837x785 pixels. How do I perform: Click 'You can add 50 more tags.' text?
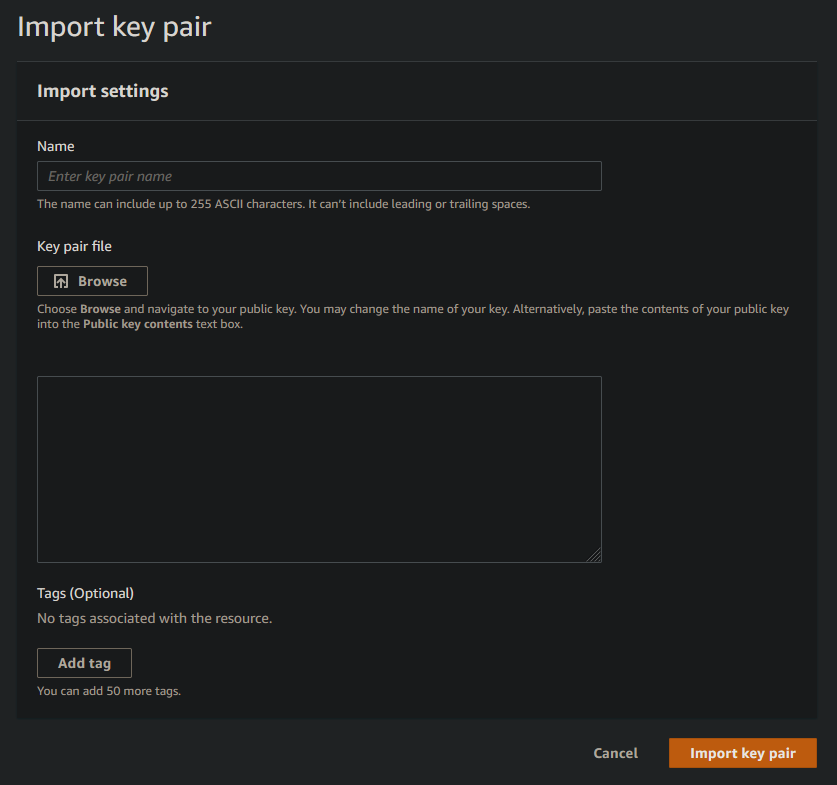point(109,691)
